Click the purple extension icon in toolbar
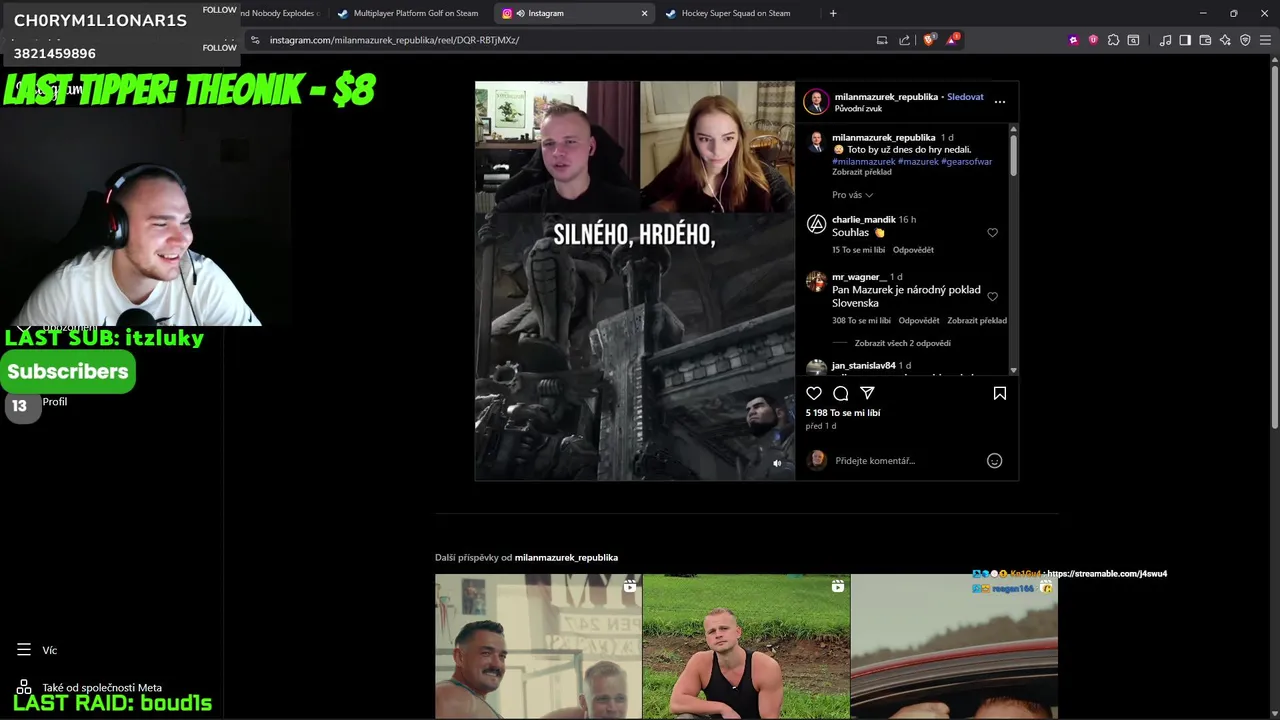Image resolution: width=1280 pixels, height=720 pixels. point(1073,40)
